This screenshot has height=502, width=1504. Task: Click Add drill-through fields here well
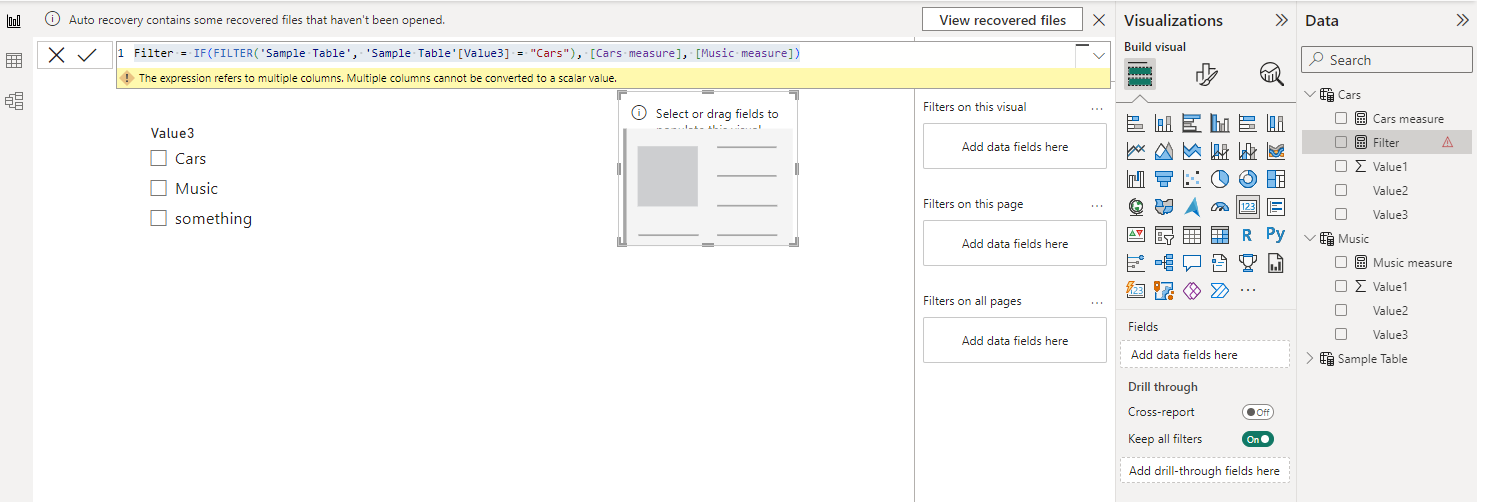[x=1204, y=471]
